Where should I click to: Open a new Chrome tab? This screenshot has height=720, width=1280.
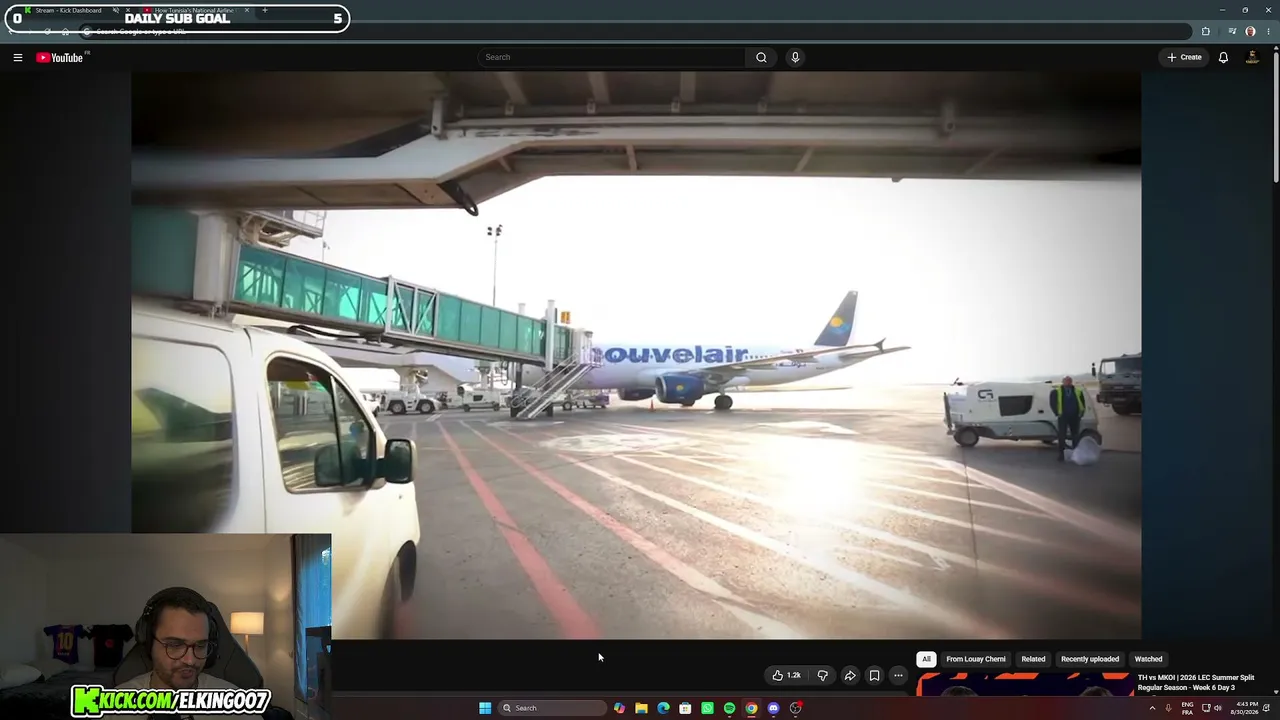tap(265, 10)
